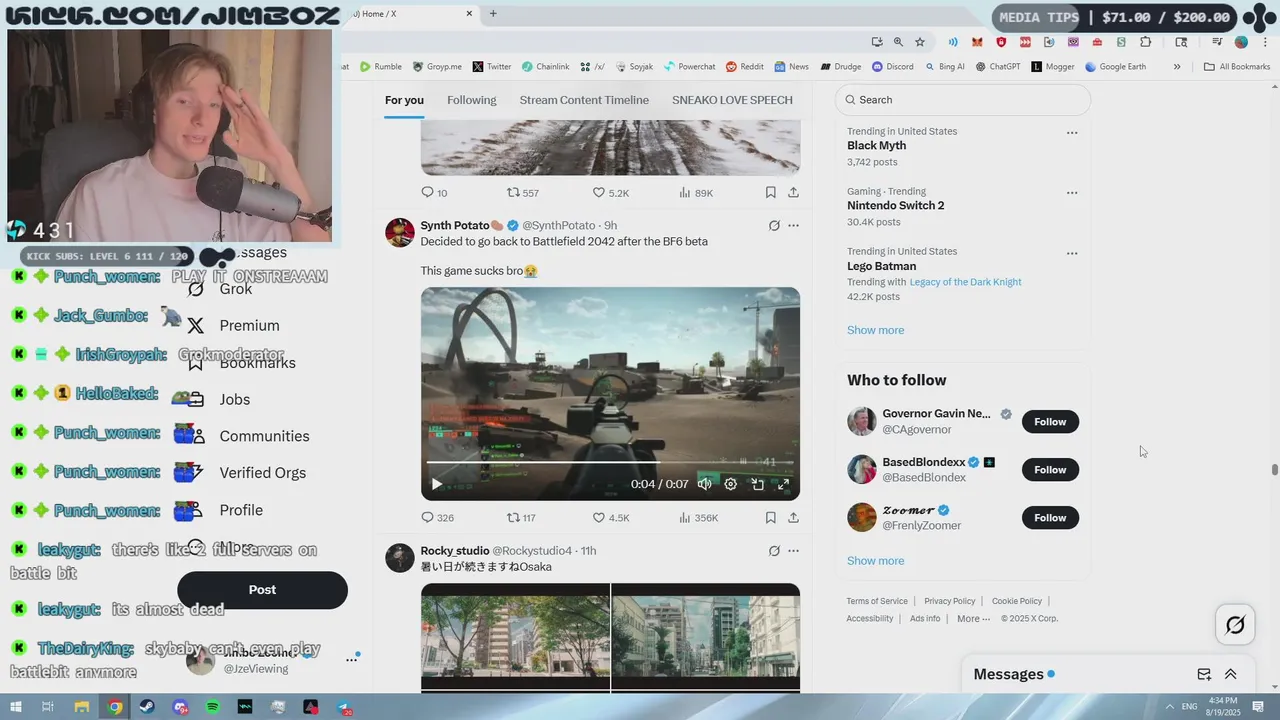
Task: Repost the top post with 557 reposts
Action: tap(522, 192)
